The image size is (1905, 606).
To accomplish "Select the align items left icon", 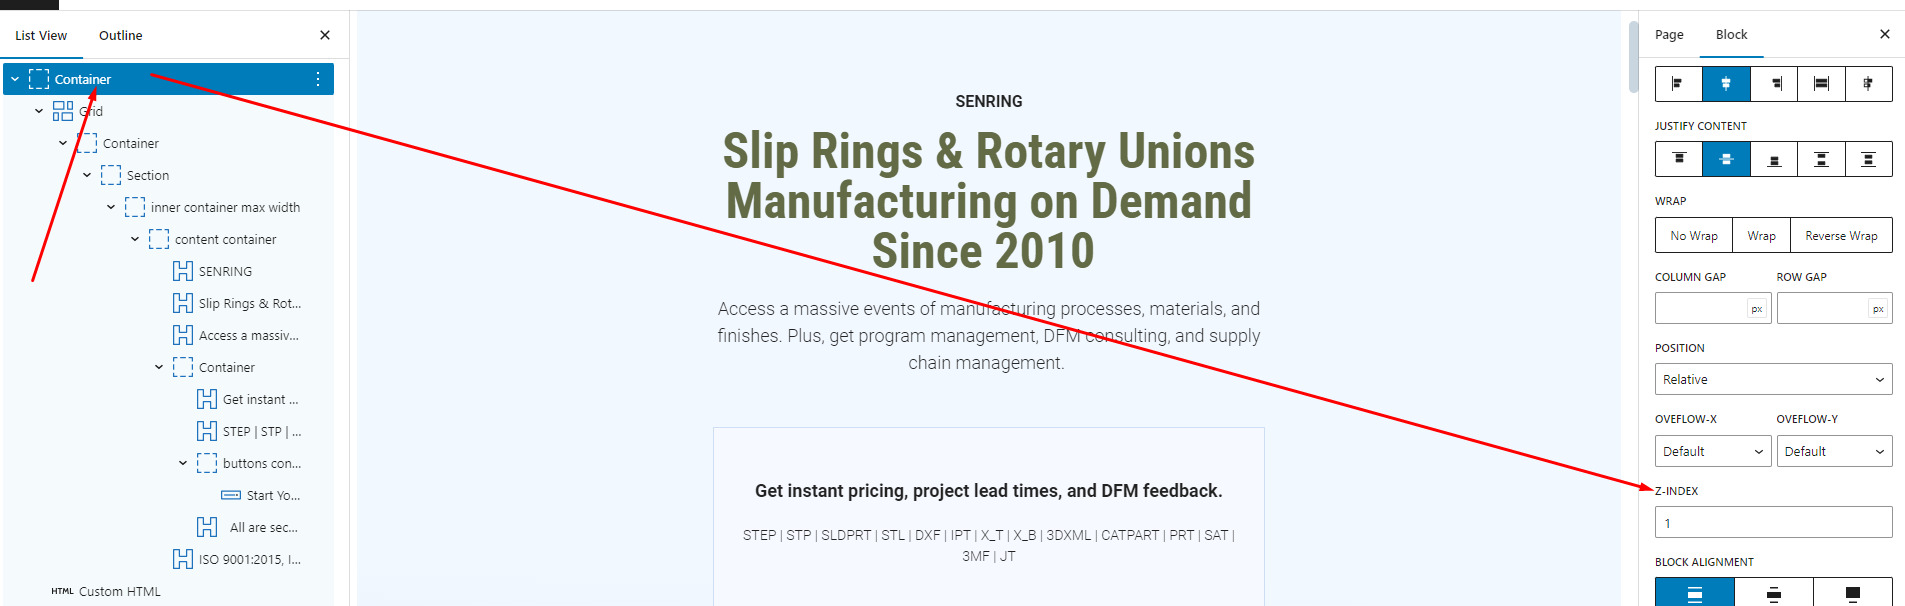I will coord(1679,84).
